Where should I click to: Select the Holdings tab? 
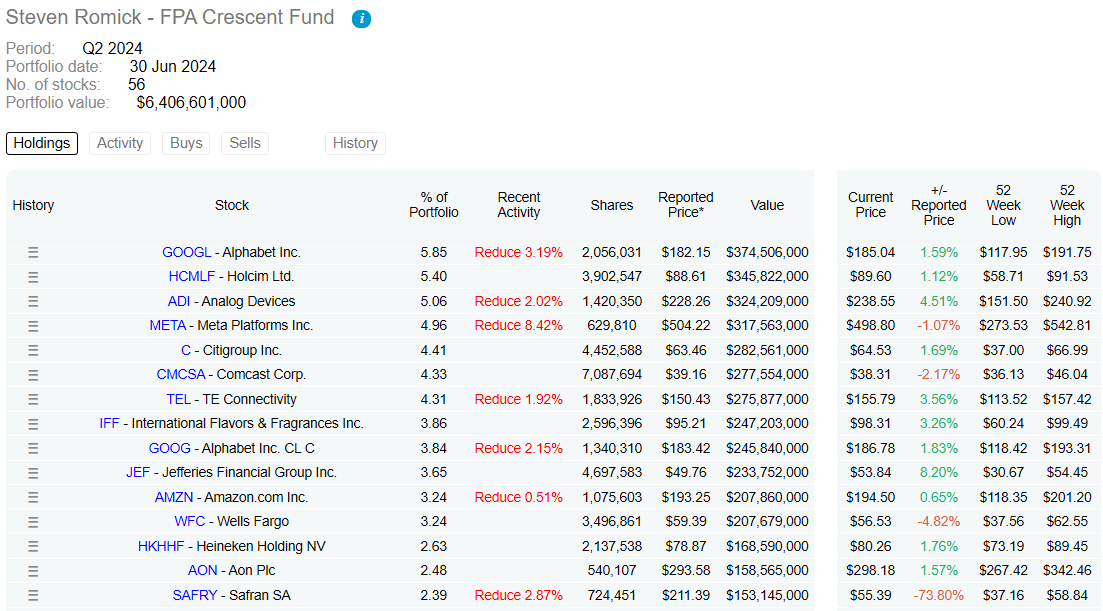[x=42, y=143]
